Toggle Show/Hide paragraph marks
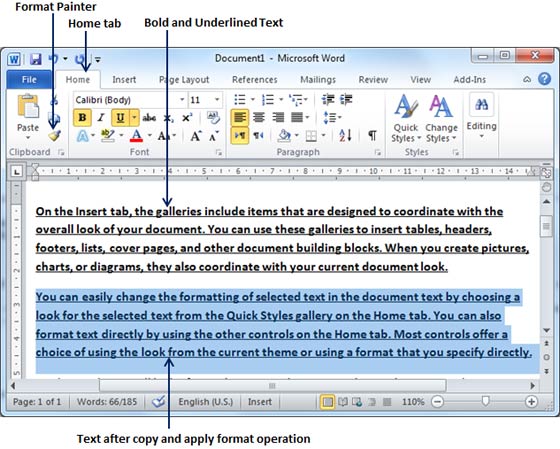The image size is (560, 449). tap(372, 135)
